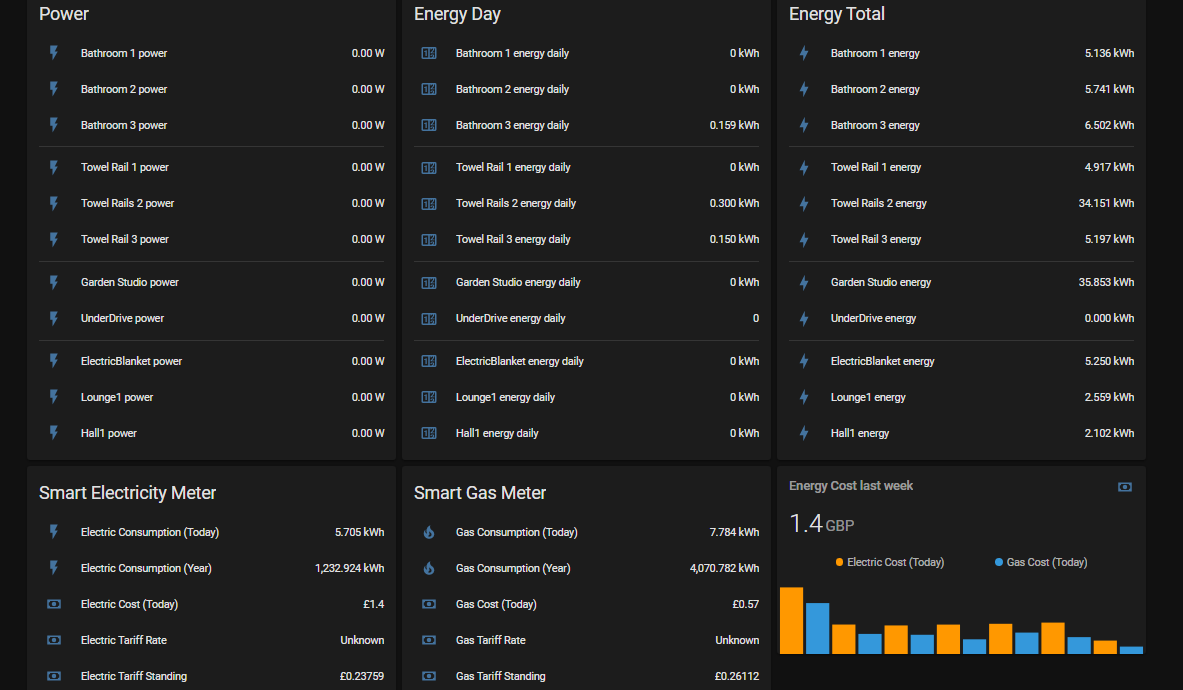Toggle the Gas Cost (Today) legend series
Viewport: 1183px width, 690px height.
point(1040,562)
